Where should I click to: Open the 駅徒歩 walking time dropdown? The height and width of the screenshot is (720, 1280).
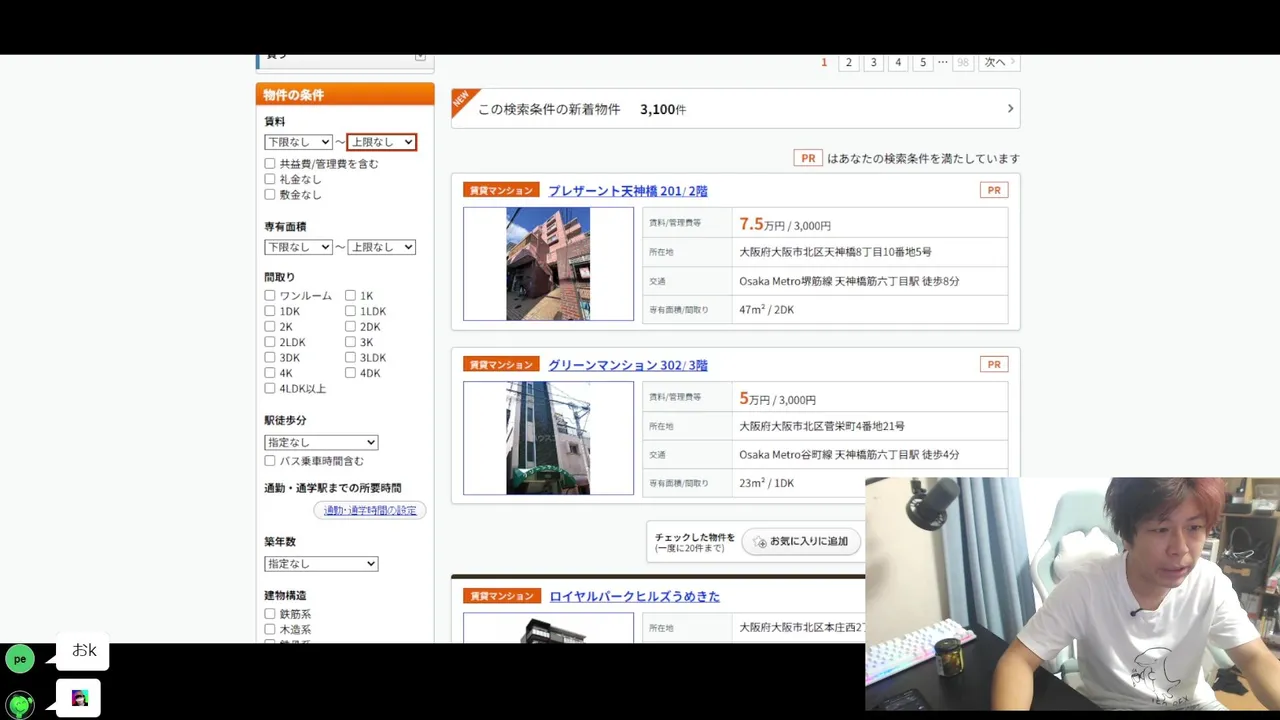click(x=321, y=442)
